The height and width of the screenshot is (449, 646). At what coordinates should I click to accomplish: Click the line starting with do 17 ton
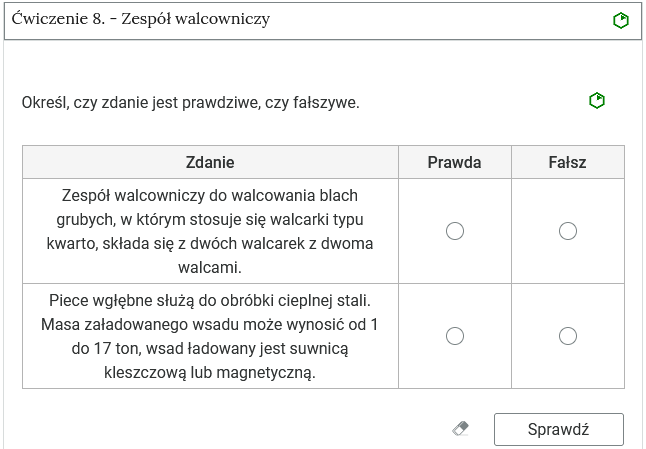(x=210, y=348)
